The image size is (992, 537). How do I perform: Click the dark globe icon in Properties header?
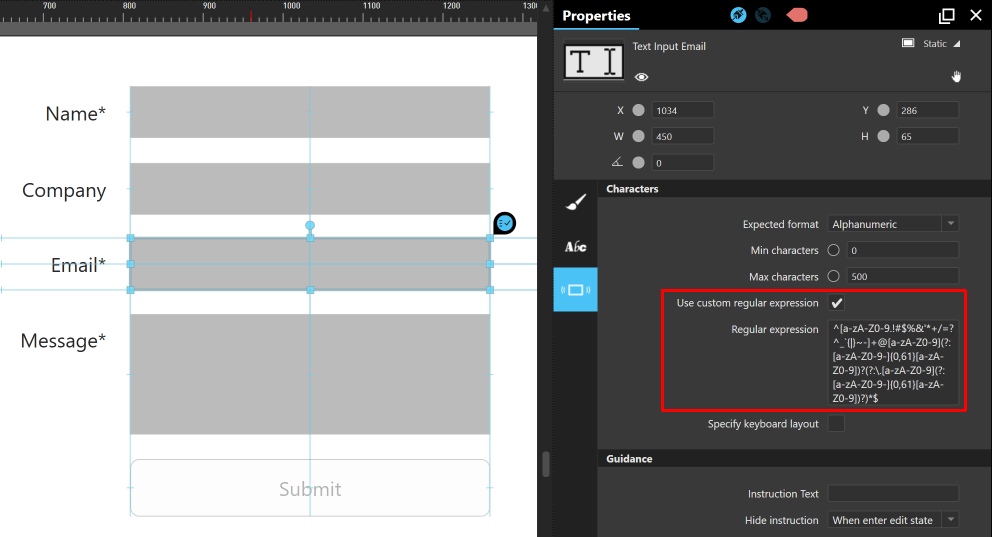tap(763, 15)
